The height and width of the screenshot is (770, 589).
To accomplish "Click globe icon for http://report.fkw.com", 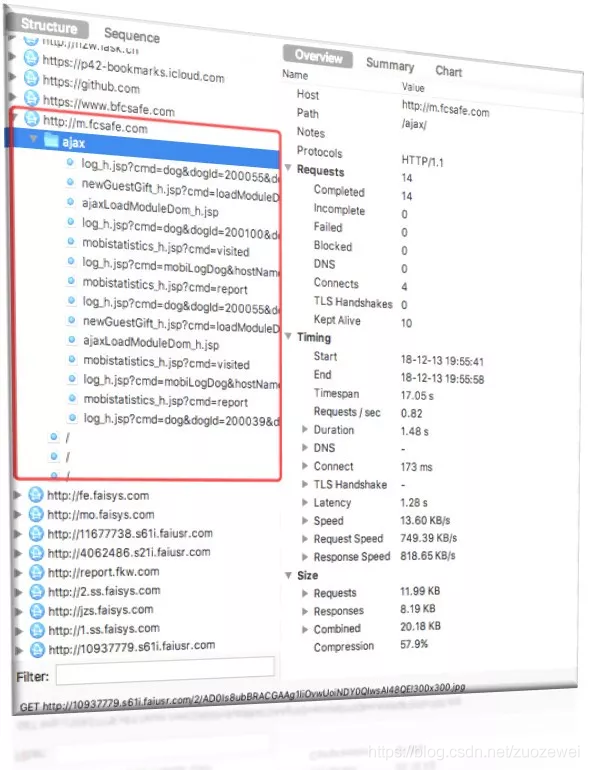I will click(36, 572).
